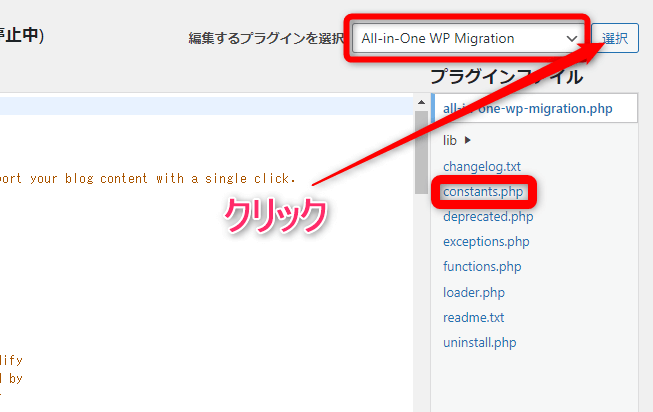Expand the lib folder arrow

click(x=467, y=140)
